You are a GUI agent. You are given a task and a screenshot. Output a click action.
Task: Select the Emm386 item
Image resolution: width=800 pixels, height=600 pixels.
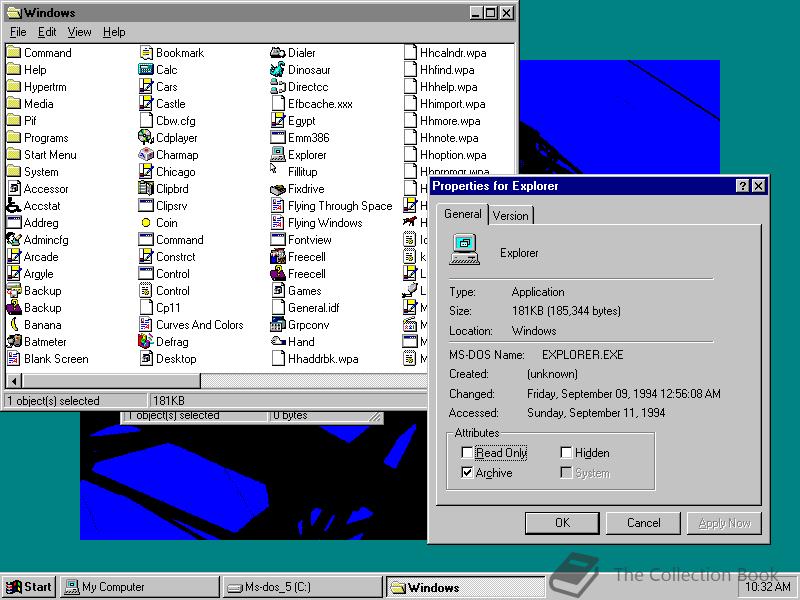pyautogui.click(x=300, y=137)
